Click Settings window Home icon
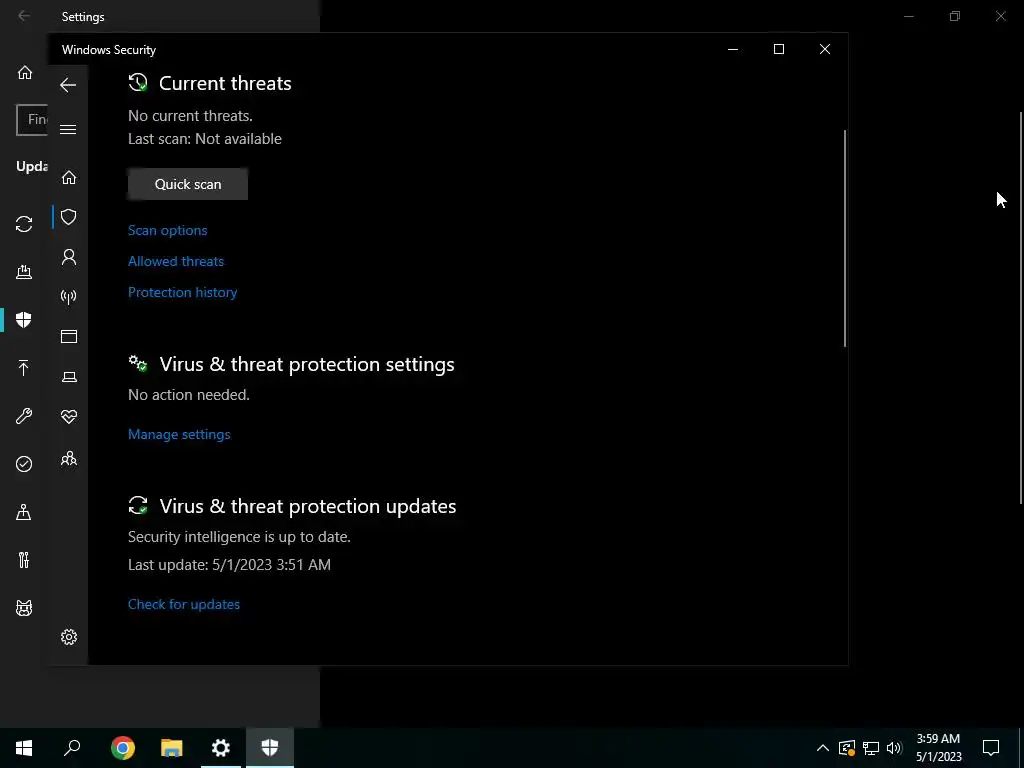This screenshot has height=768, width=1024. (x=25, y=72)
